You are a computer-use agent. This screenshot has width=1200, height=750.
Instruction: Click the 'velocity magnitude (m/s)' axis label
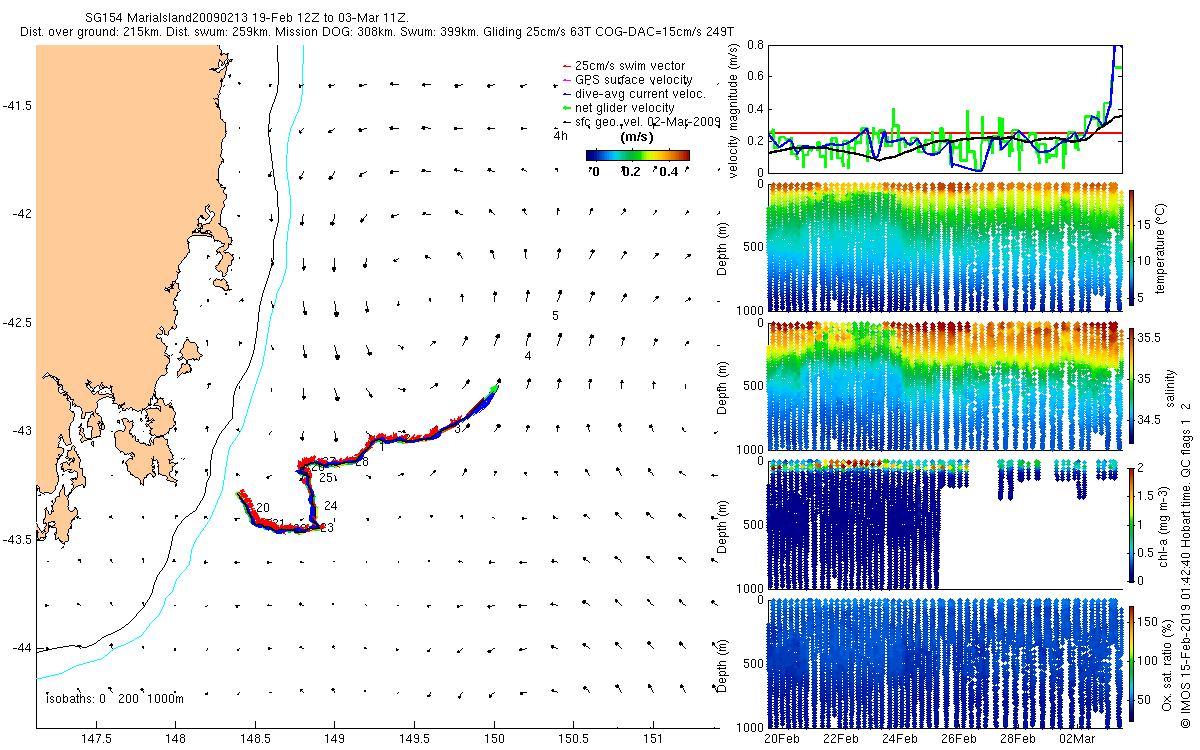click(x=734, y=110)
